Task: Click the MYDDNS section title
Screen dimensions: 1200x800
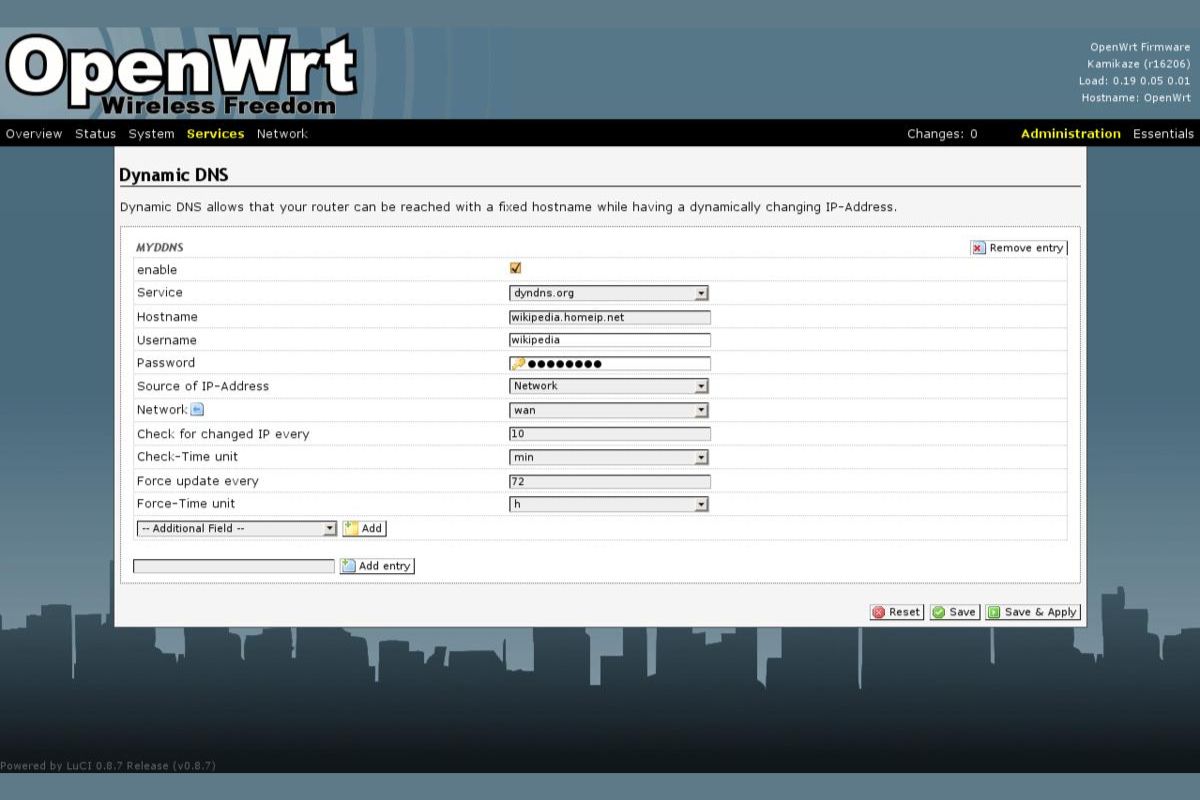Action: click(160, 247)
